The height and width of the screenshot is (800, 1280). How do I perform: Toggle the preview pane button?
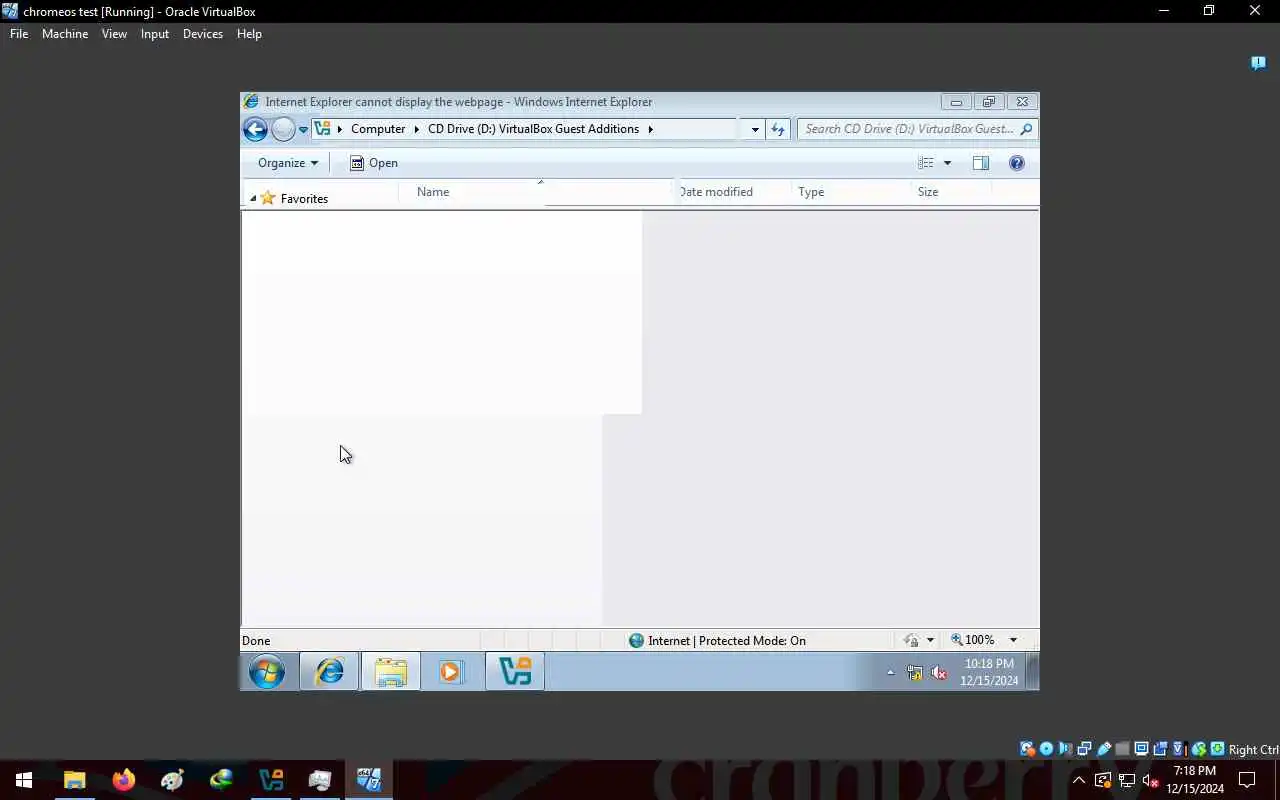(981, 163)
